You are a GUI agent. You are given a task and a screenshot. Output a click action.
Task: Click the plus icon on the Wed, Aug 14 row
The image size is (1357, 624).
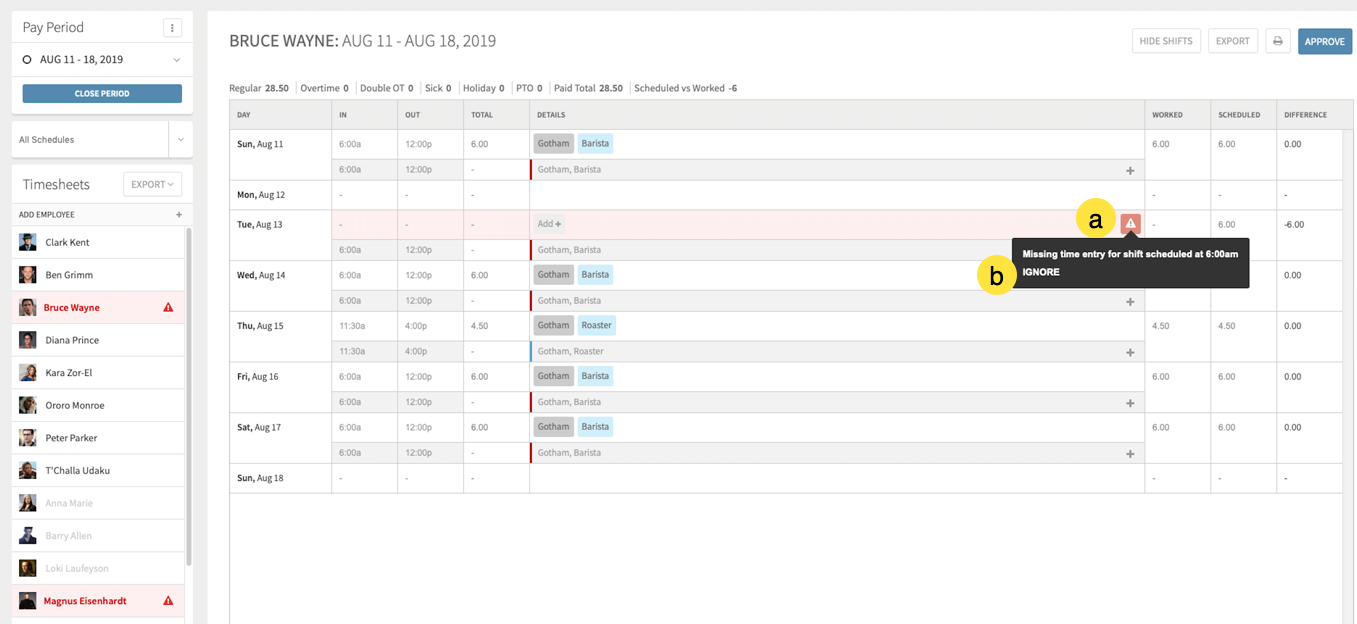1130,300
